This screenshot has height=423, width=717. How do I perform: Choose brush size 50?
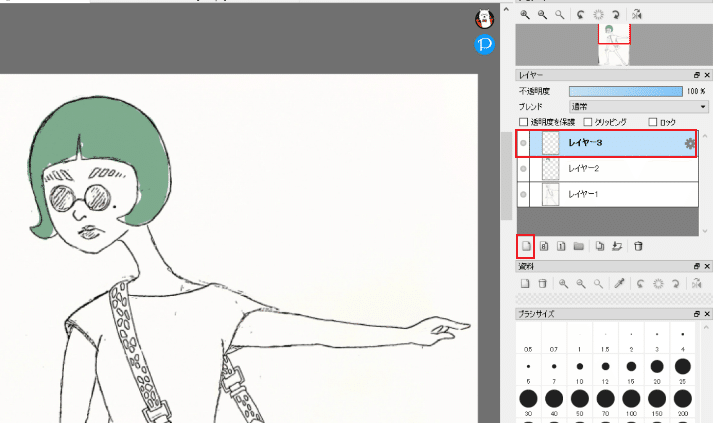tap(580, 402)
